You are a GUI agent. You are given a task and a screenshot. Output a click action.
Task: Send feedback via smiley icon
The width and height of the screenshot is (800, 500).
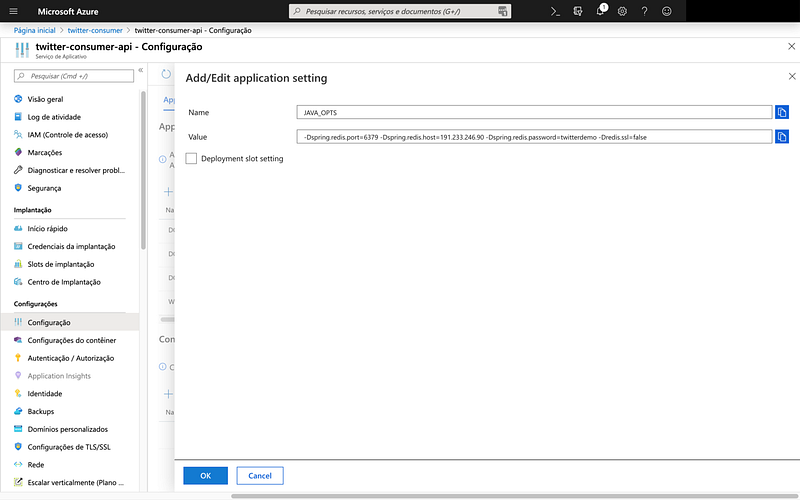tap(666, 11)
